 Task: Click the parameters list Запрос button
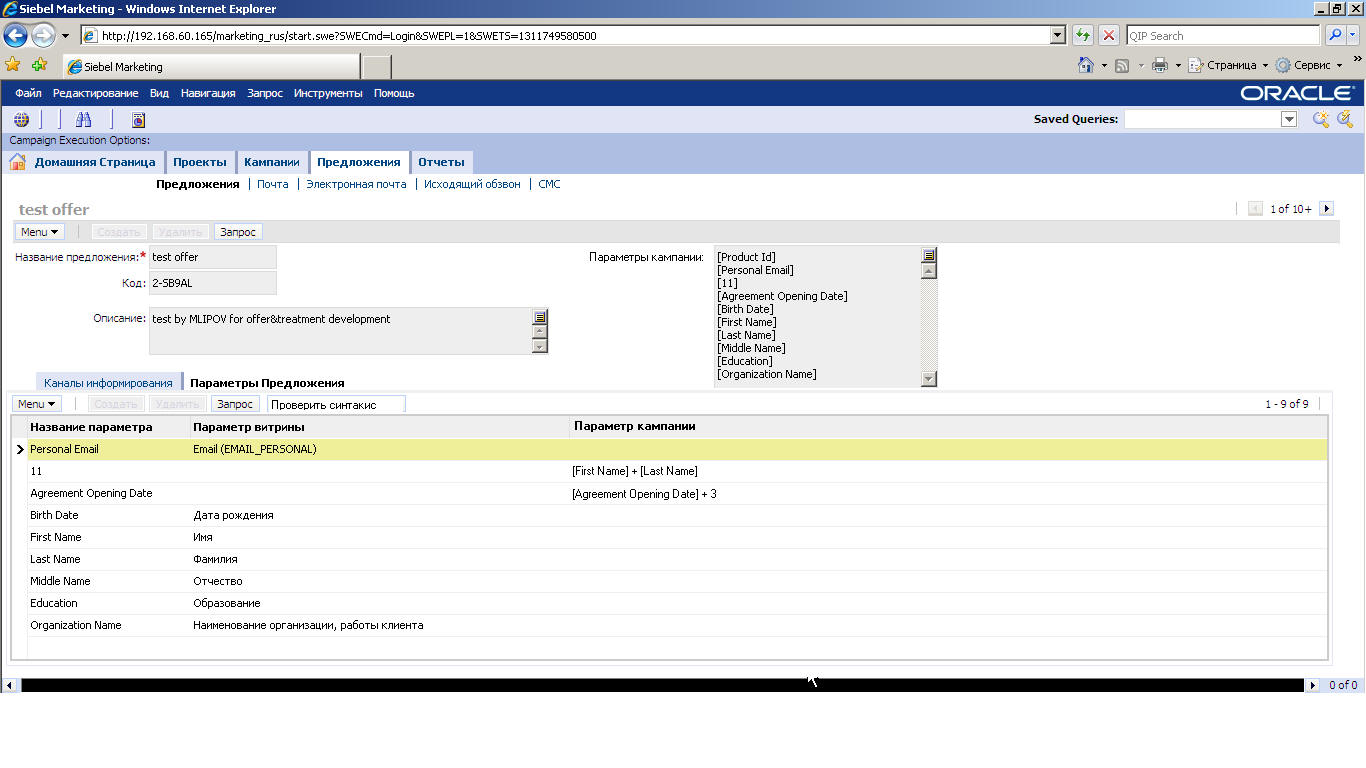click(x=235, y=404)
